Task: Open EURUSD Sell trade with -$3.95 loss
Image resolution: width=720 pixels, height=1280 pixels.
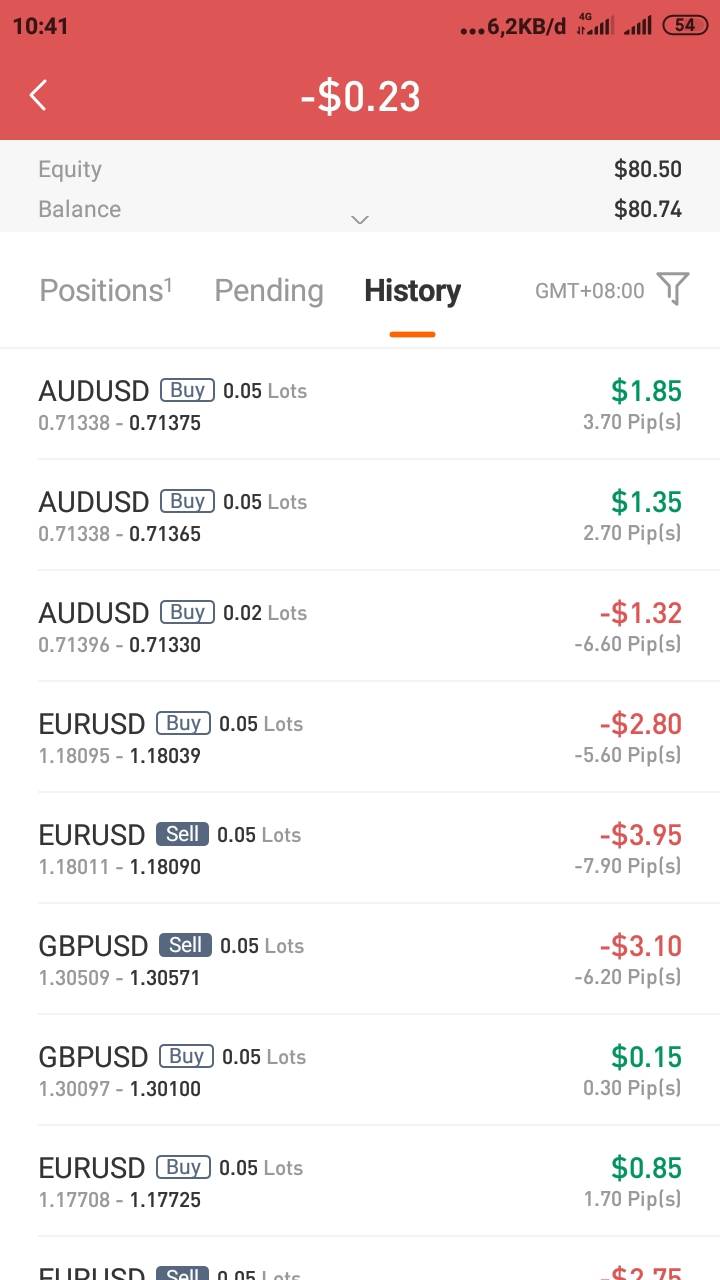Action: tap(360, 849)
